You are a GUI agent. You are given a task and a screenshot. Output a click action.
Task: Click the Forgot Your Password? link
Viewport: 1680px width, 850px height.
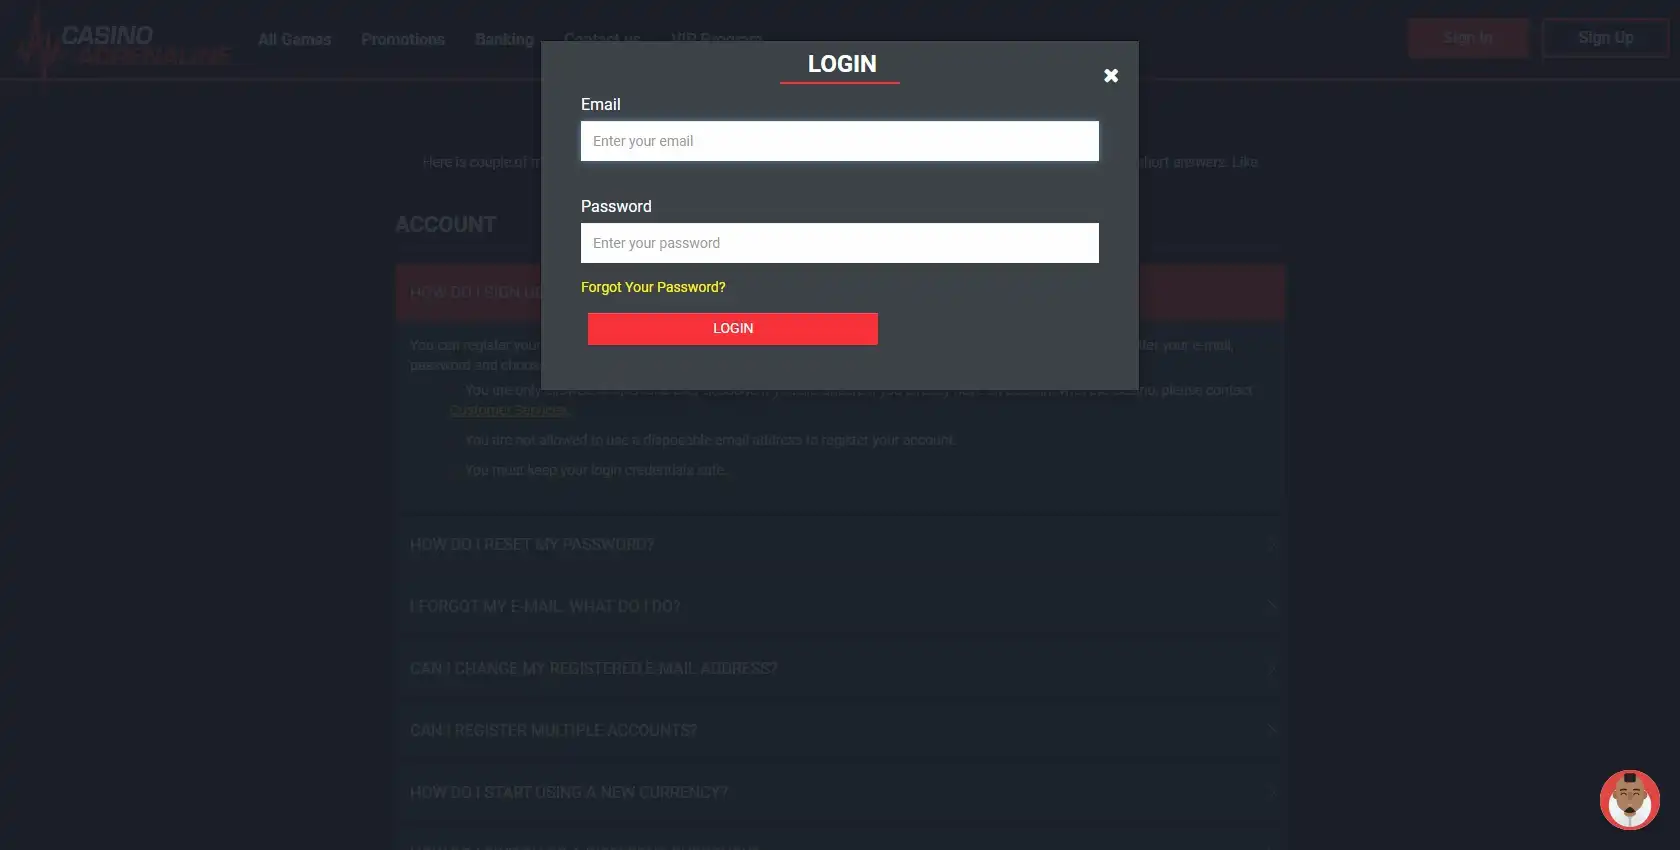pyautogui.click(x=653, y=287)
